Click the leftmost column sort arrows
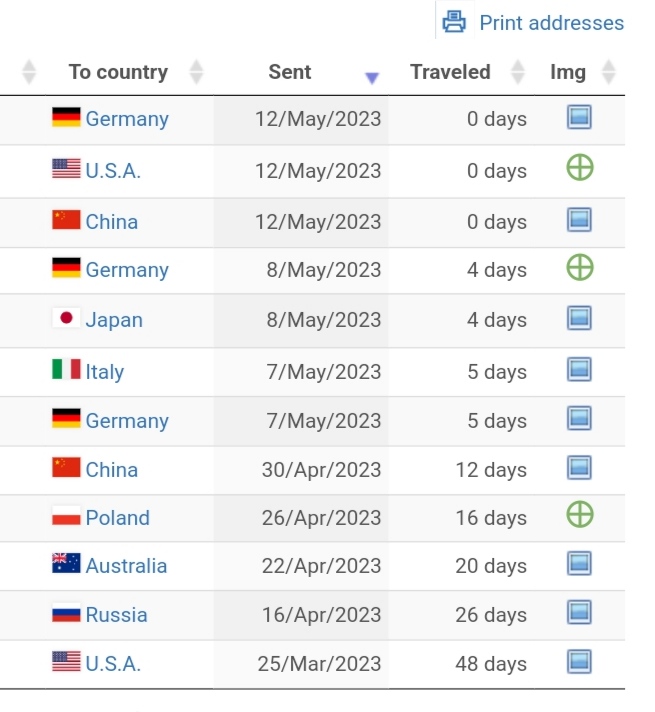This screenshot has height=712, width=655. click(x=29, y=72)
